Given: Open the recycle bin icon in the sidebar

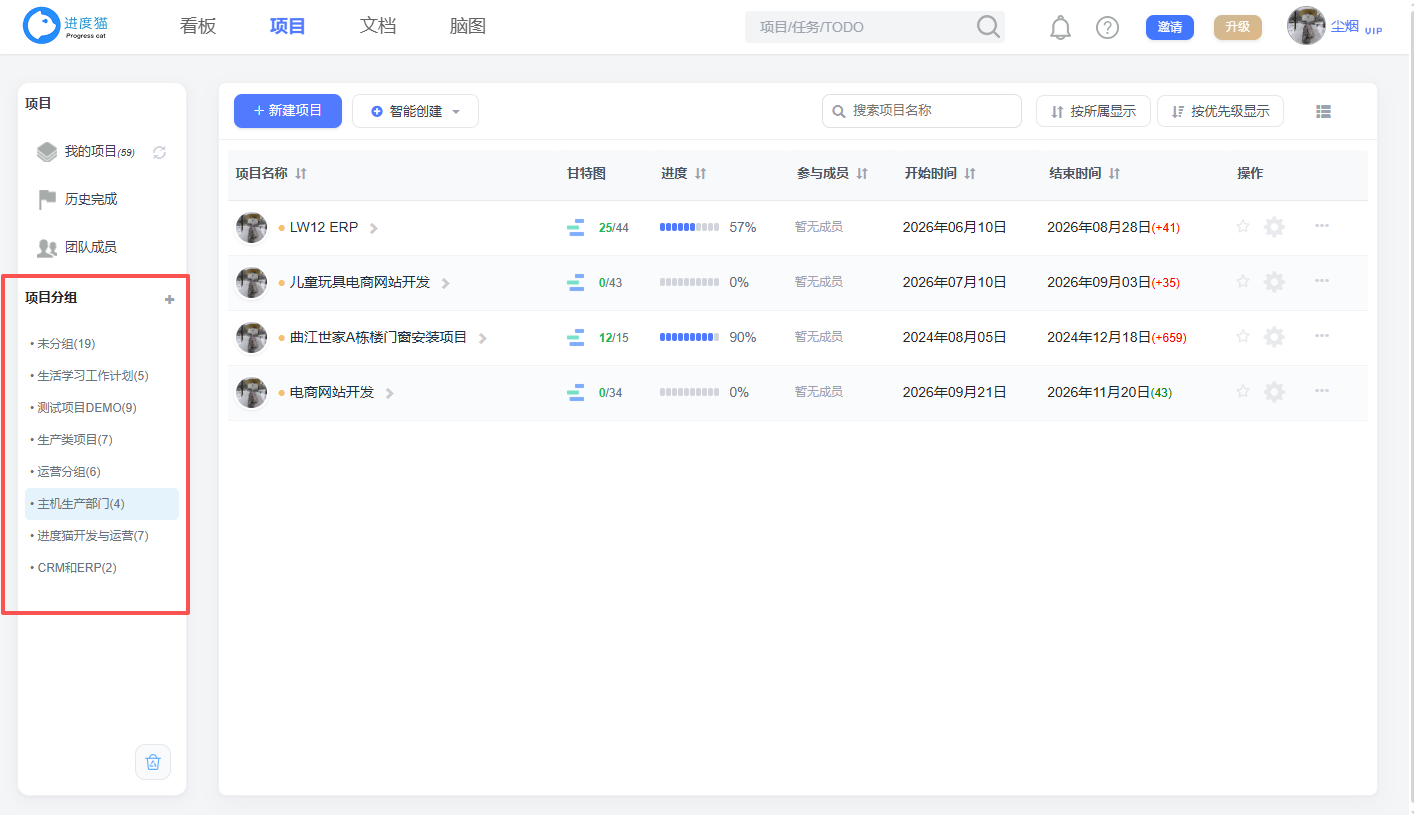Looking at the screenshot, I should coord(153,762).
